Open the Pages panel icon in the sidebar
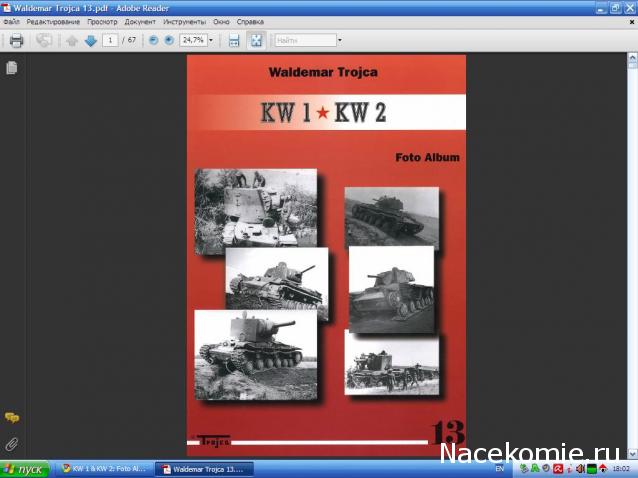Screen dimensions: 638x478 [x=12, y=68]
